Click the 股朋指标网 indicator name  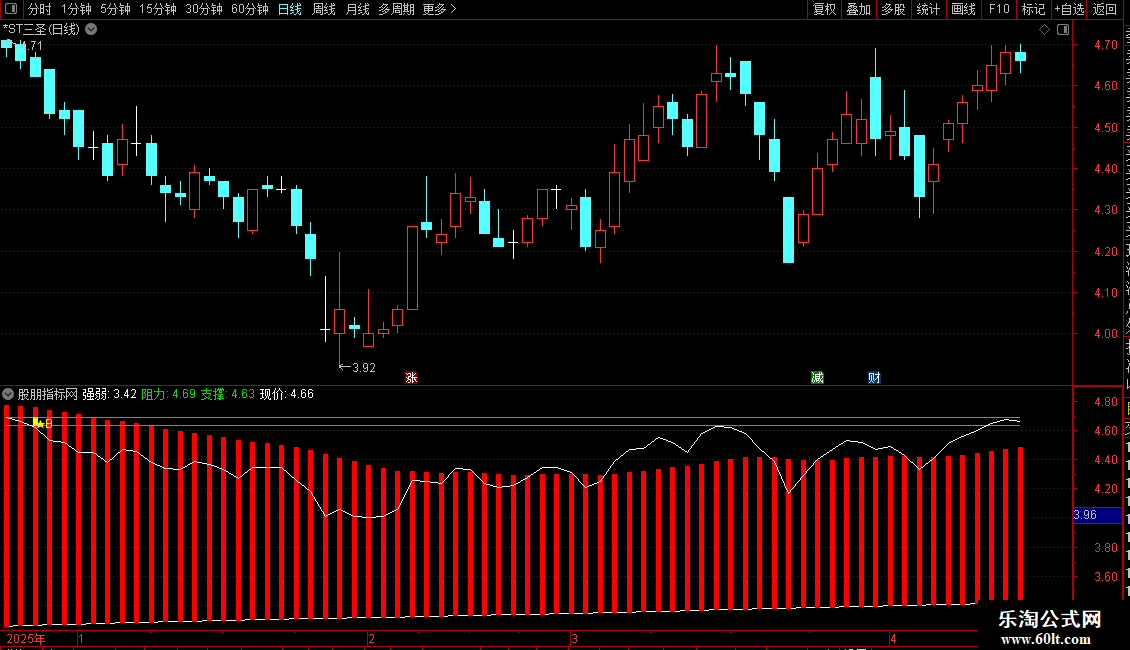click(x=48, y=394)
